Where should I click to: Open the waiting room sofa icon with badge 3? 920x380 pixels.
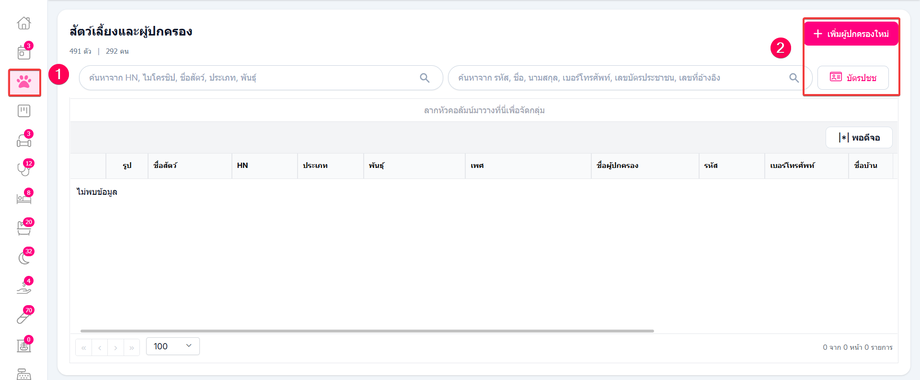[24, 140]
